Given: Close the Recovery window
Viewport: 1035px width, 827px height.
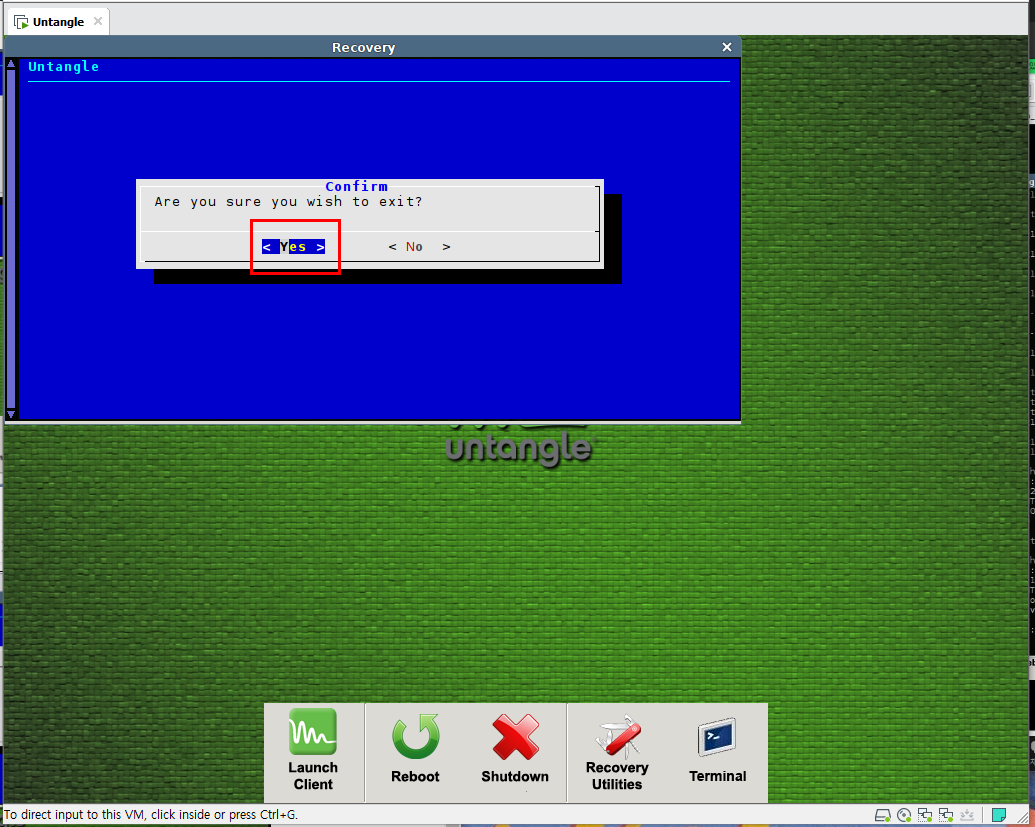Looking at the screenshot, I should click(x=727, y=47).
